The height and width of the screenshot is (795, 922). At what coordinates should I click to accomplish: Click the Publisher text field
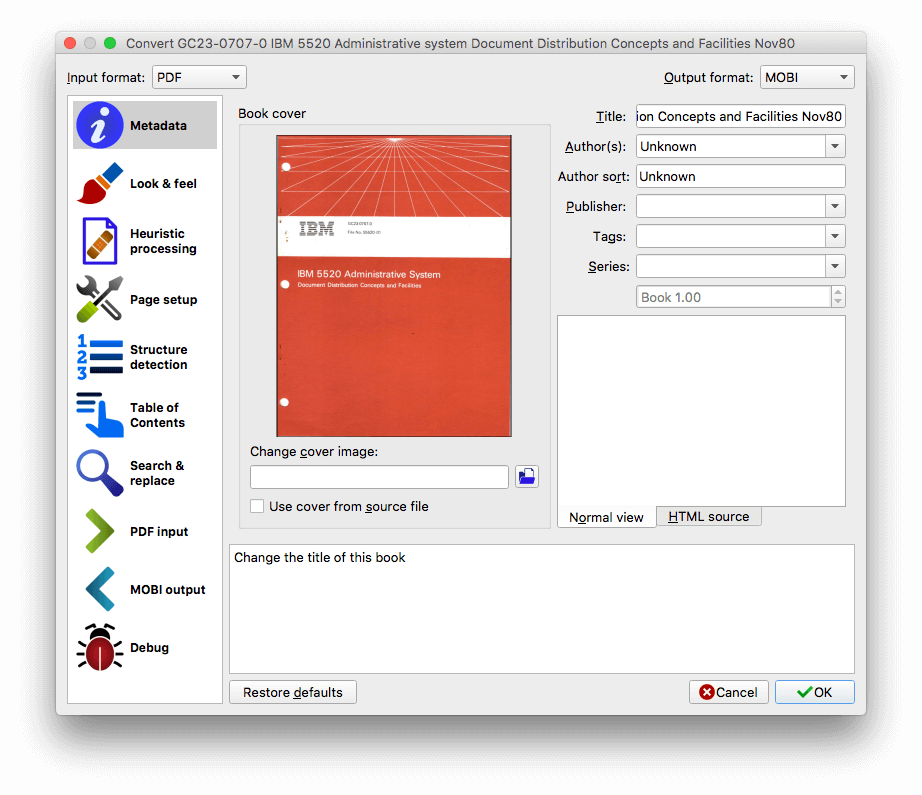click(x=731, y=206)
